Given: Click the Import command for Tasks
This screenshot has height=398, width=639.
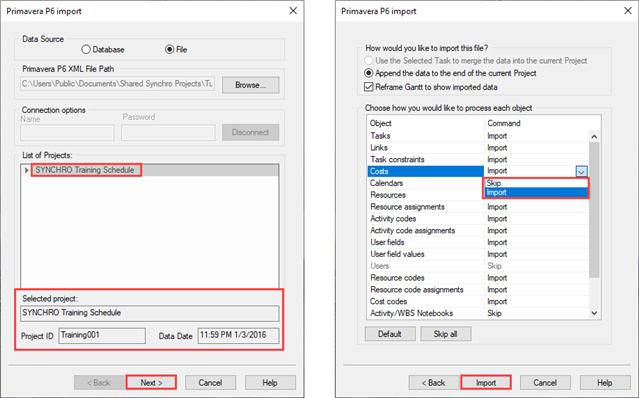Looking at the screenshot, I should tap(497, 136).
